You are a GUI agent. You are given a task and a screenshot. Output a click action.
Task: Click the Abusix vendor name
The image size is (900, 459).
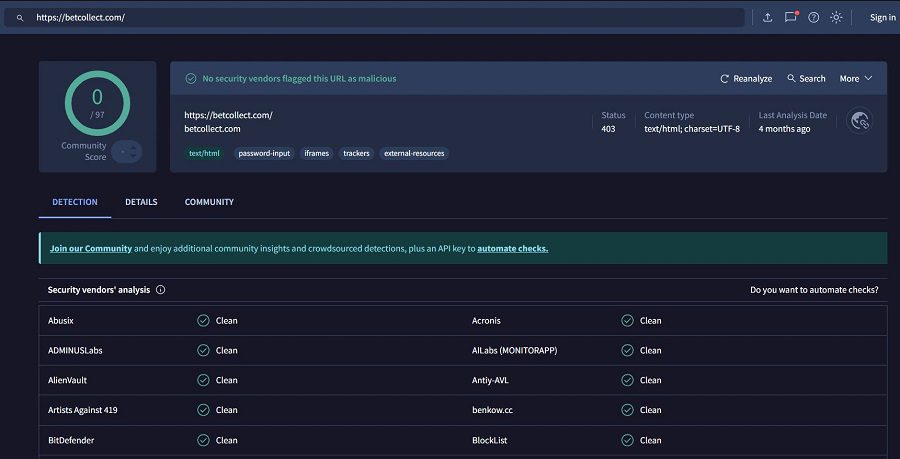61,321
